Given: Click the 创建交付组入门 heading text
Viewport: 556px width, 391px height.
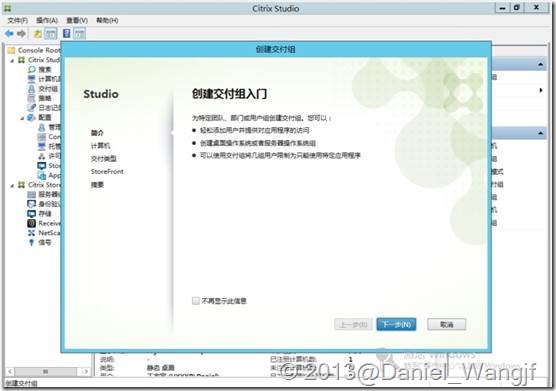Looking at the screenshot, I should pos(229,94).
